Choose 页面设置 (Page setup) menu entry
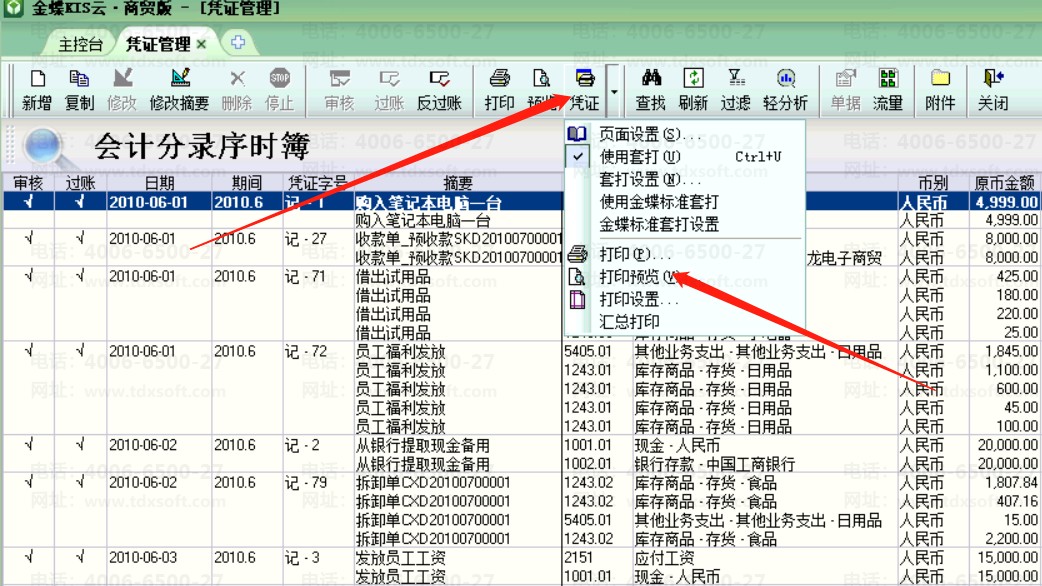 [650, 134]
